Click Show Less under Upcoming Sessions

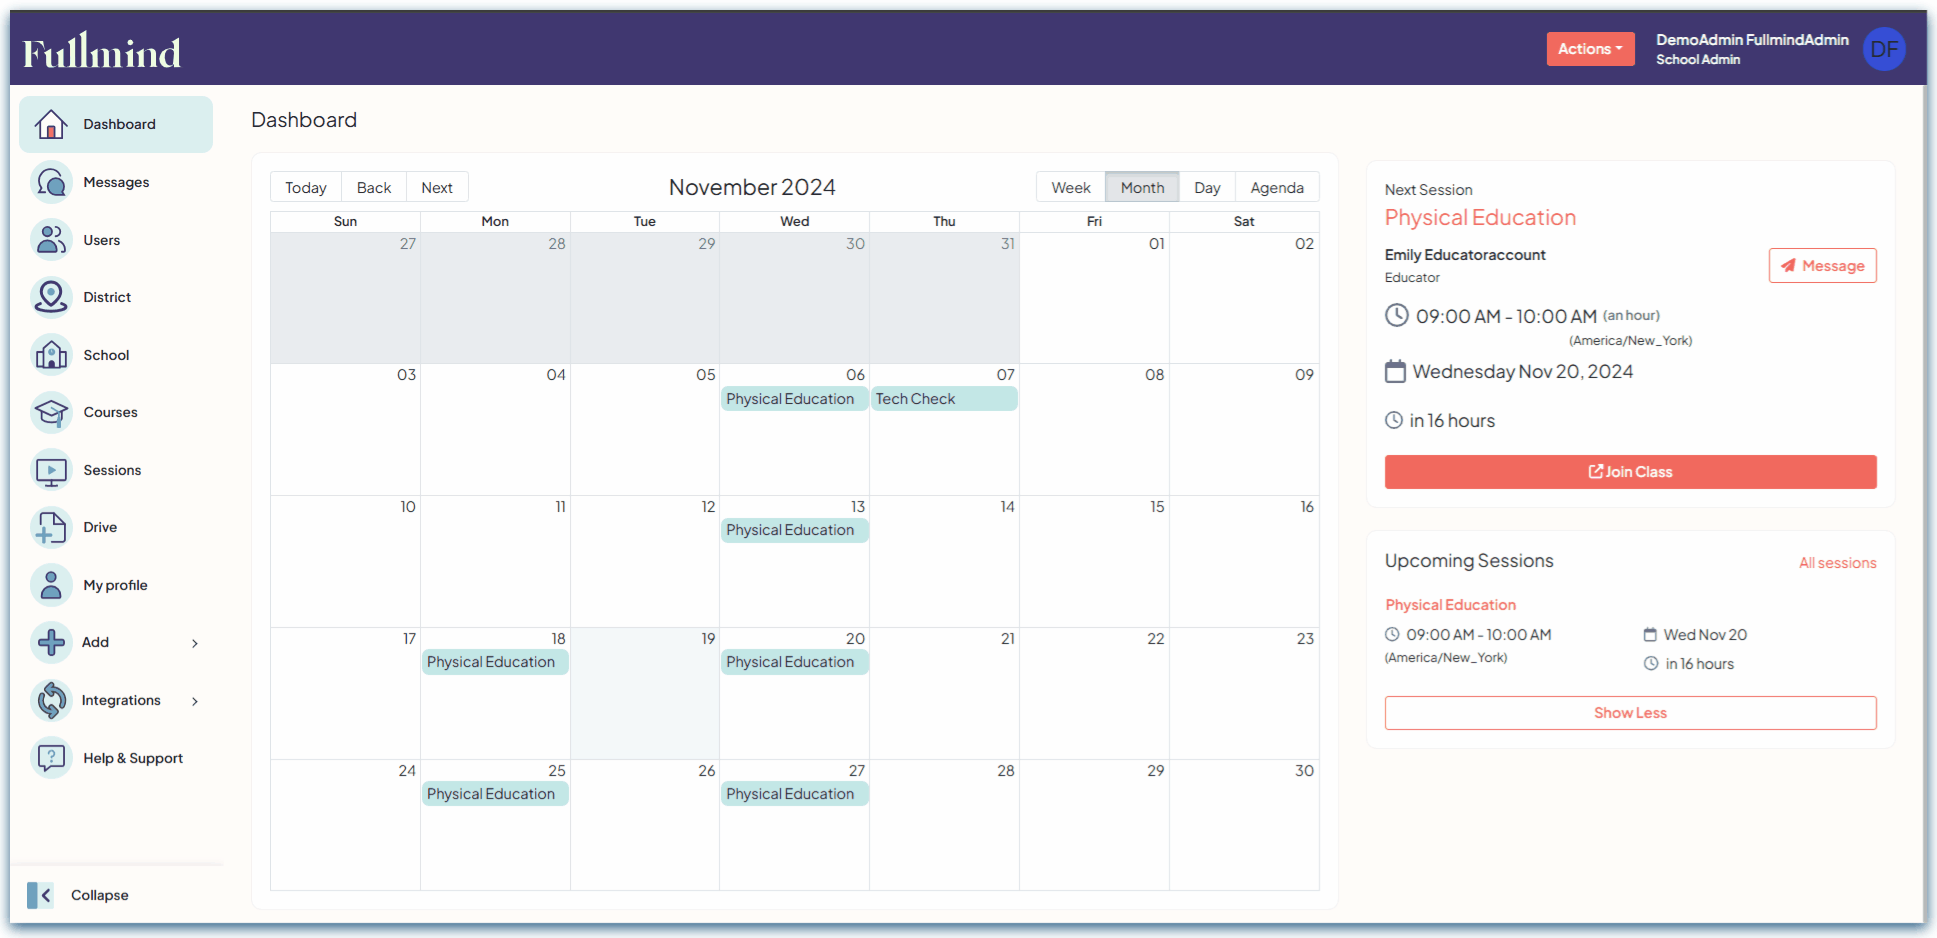(x=1630, y=713)
